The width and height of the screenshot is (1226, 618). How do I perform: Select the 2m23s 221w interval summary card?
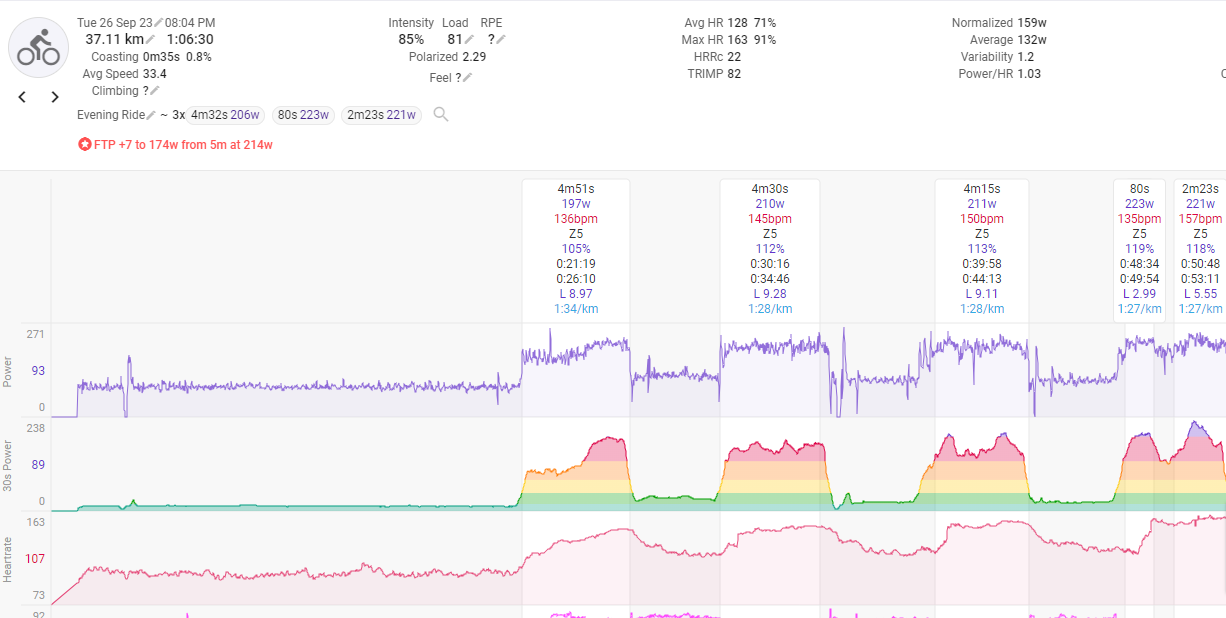[1199, 249]
